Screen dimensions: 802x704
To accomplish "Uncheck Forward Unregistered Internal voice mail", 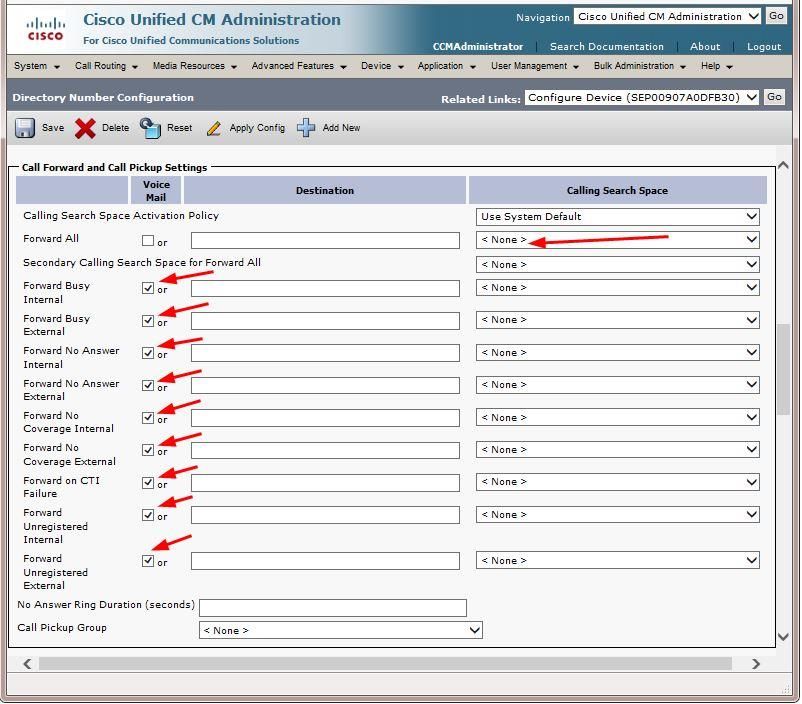I will click(148, 515).
